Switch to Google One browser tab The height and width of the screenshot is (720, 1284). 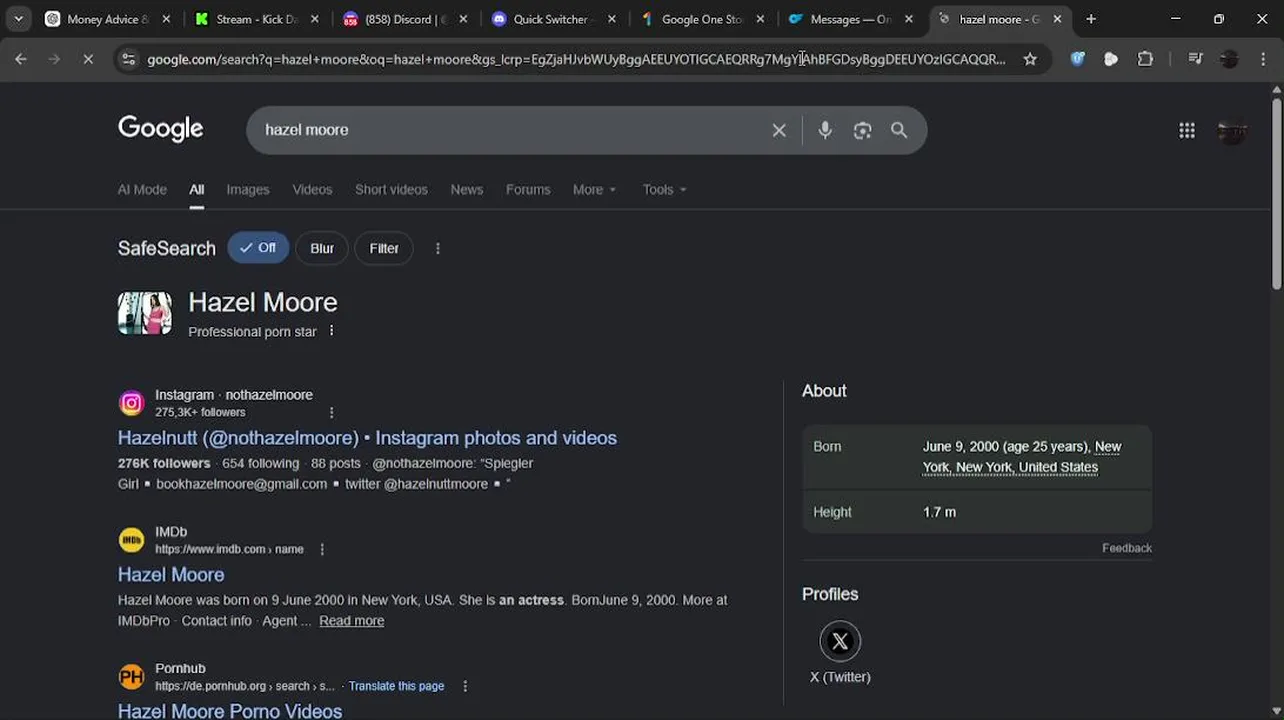click(x=700, y=19)
